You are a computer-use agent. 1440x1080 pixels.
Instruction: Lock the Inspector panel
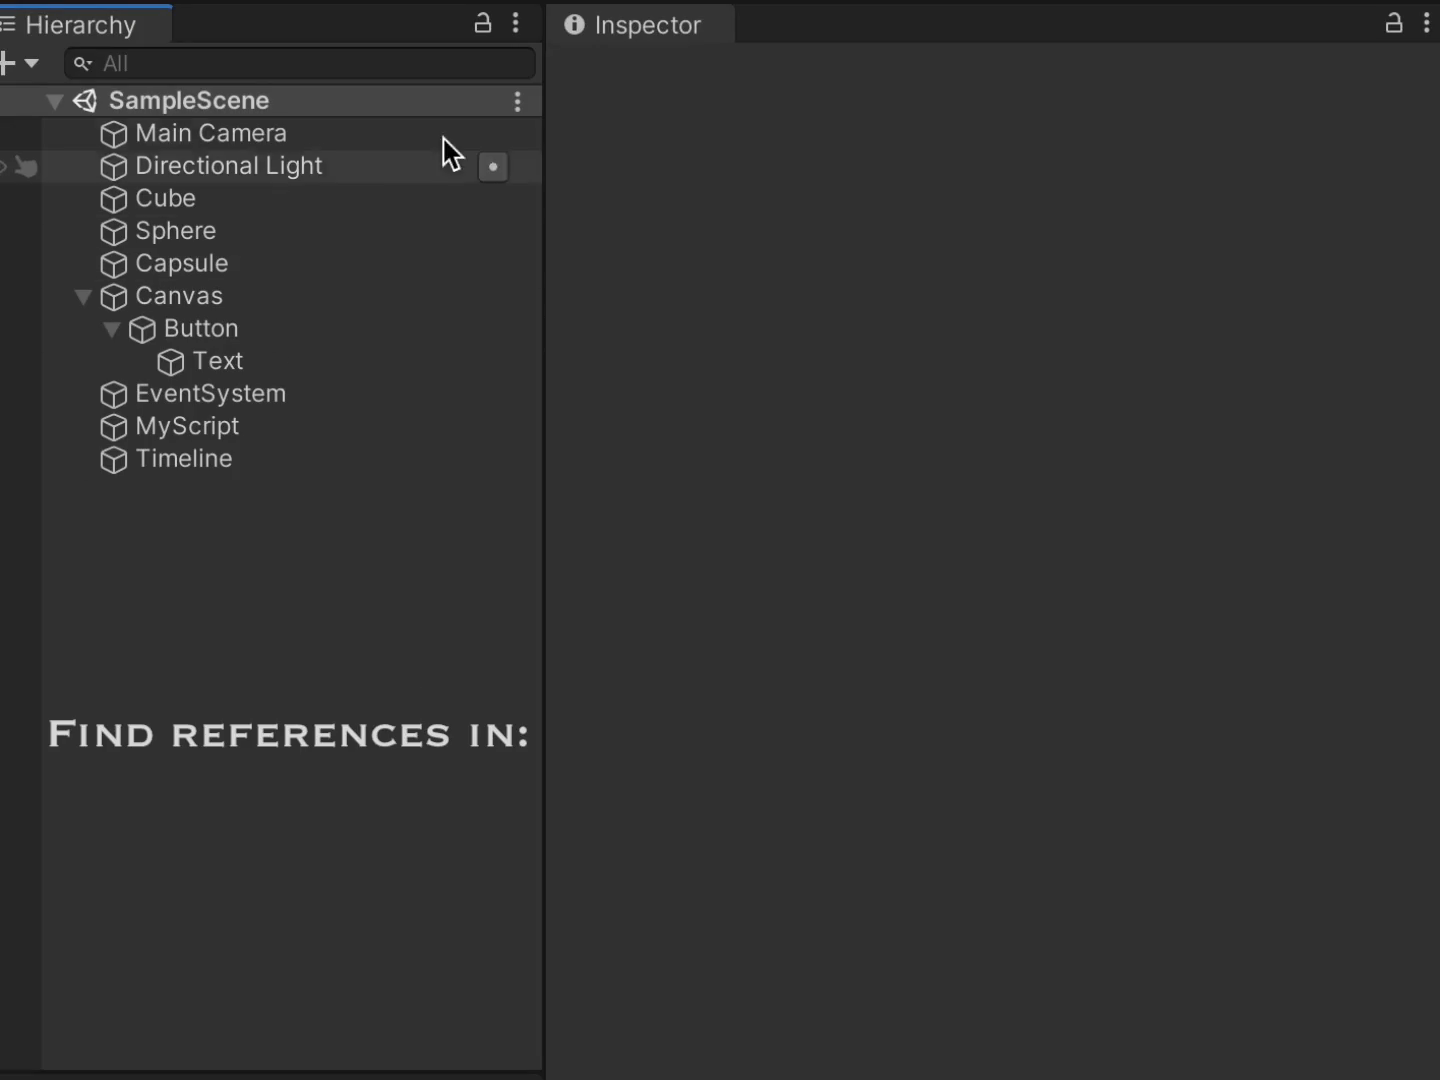(1394, 23)
